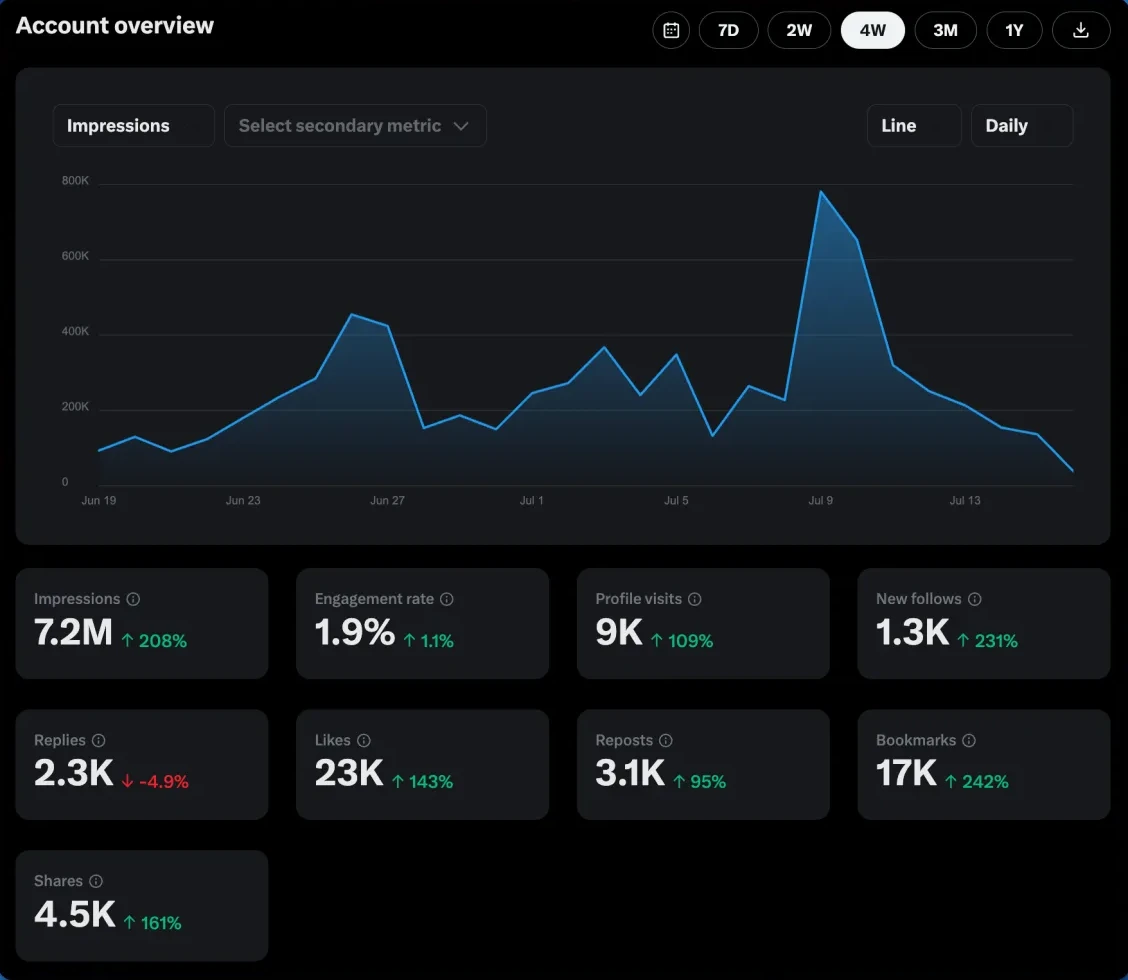1128x980 pixels.
Task: Switch range to 2W
Action: [x=799, y=30]
